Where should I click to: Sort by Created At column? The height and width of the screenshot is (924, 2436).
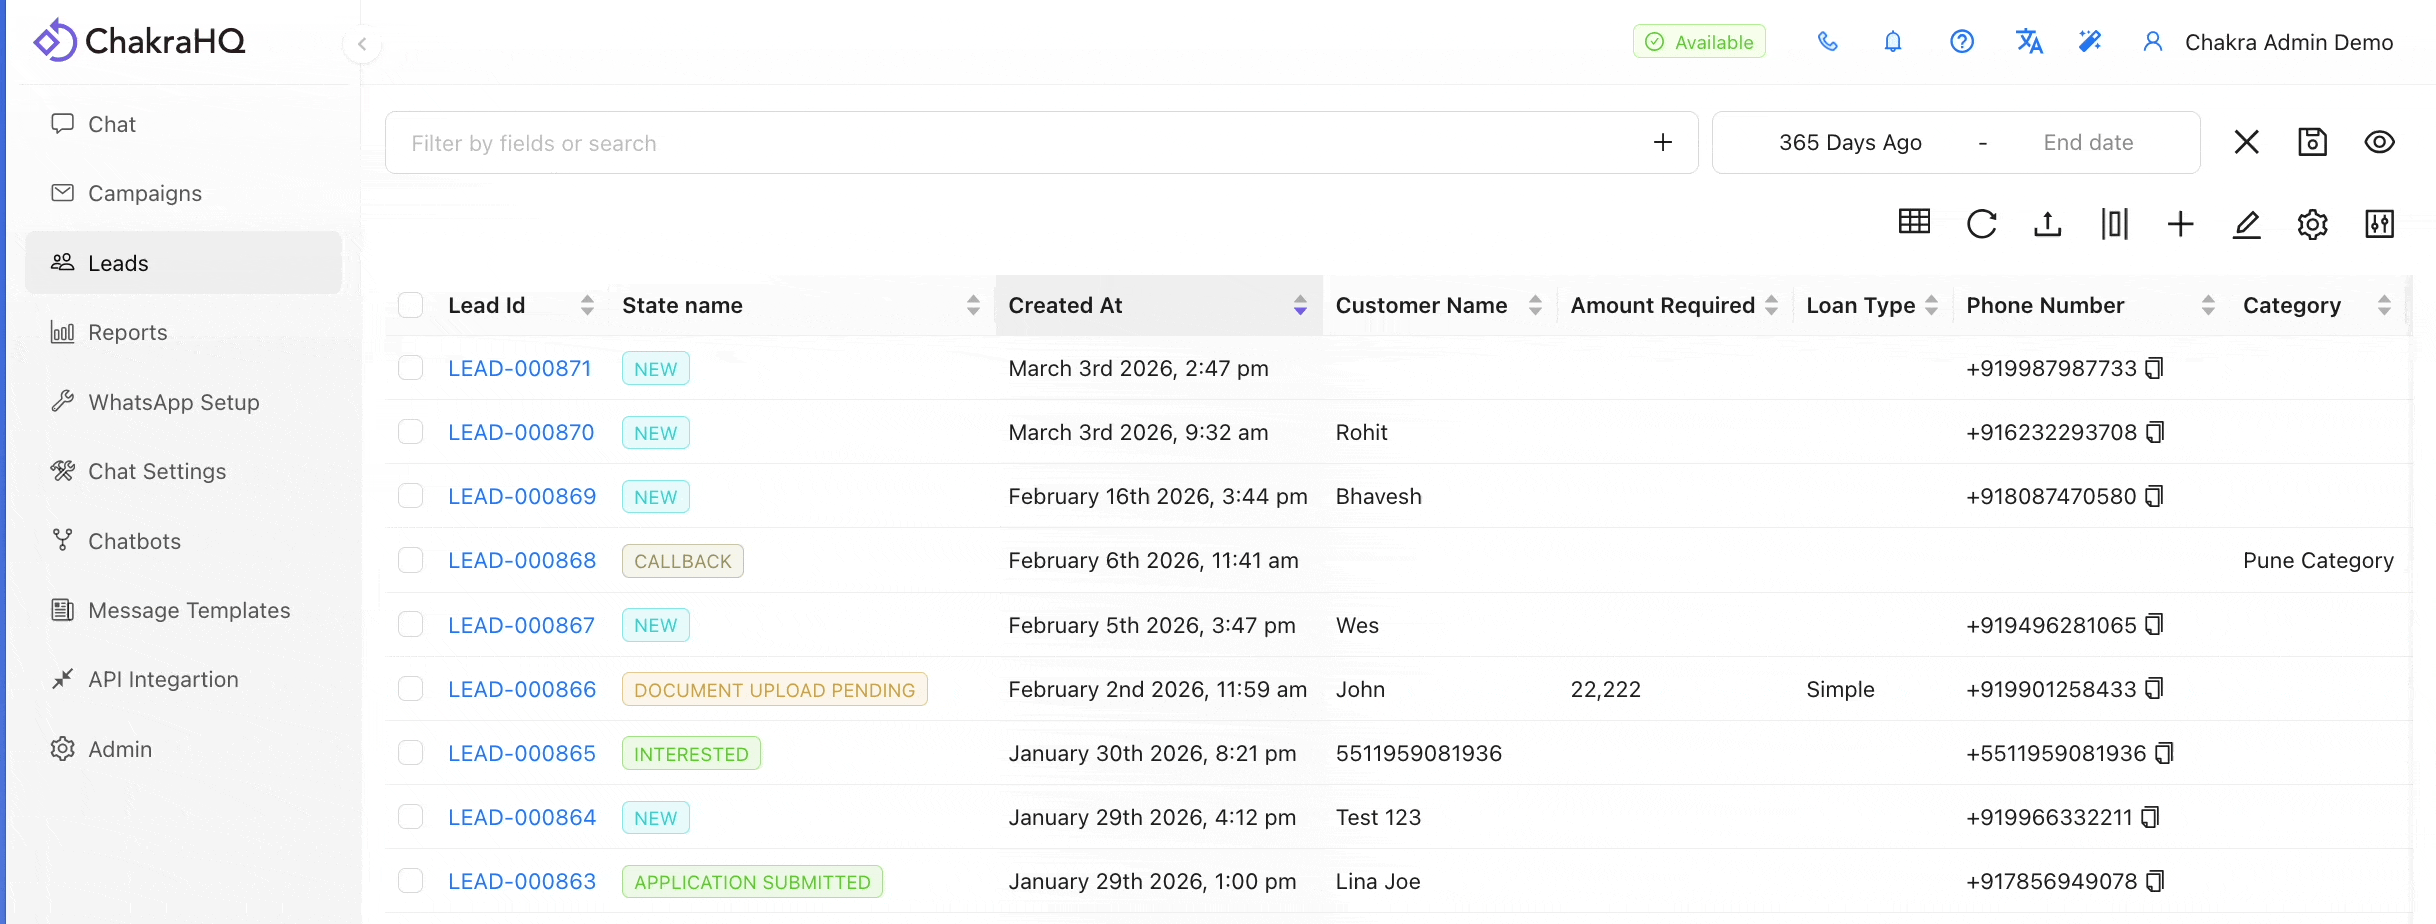coord(1299,305)
